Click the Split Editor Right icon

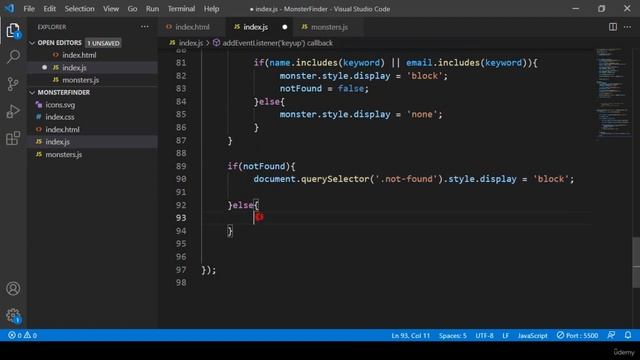click(613, 27)
